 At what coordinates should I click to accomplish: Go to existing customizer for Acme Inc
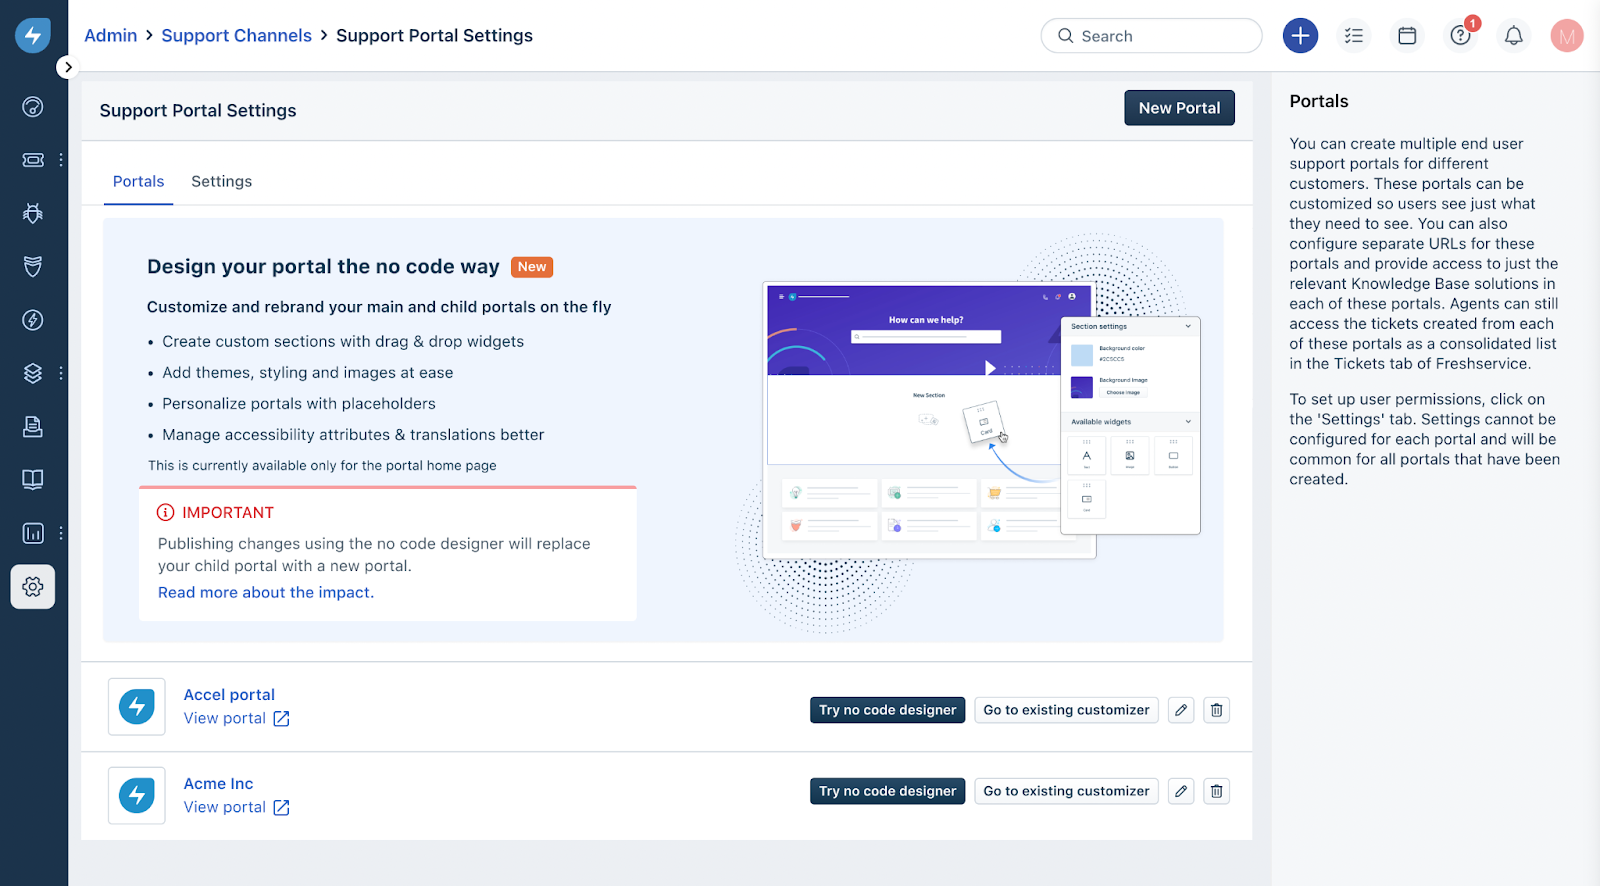[1066, 791]
